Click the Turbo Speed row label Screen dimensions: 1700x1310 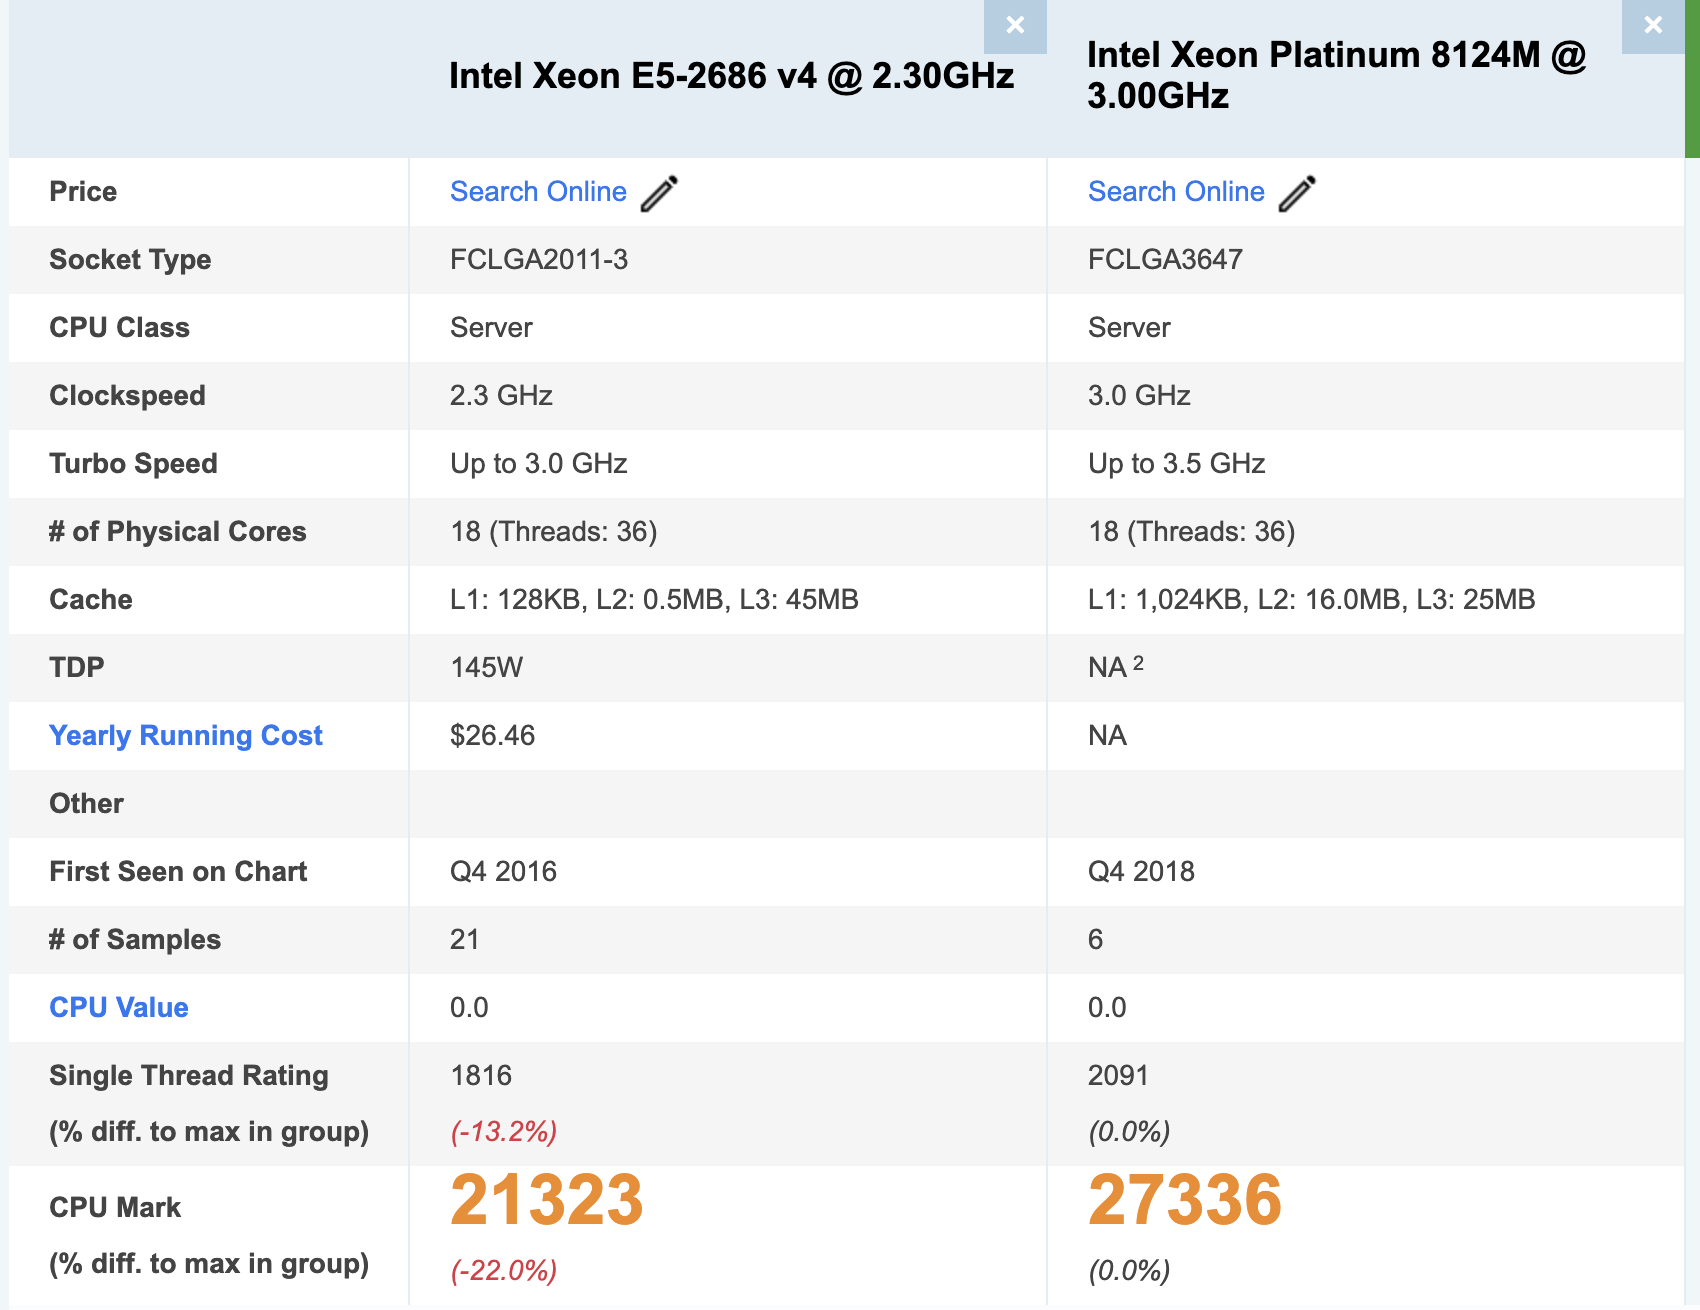[133, 463]
